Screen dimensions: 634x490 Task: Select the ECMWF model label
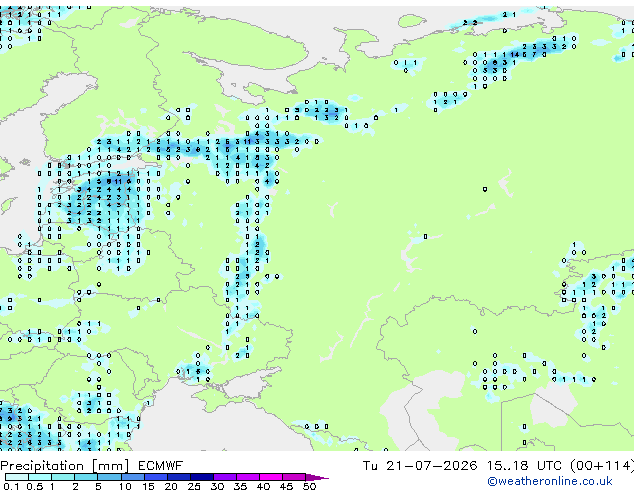coord(161,466)
